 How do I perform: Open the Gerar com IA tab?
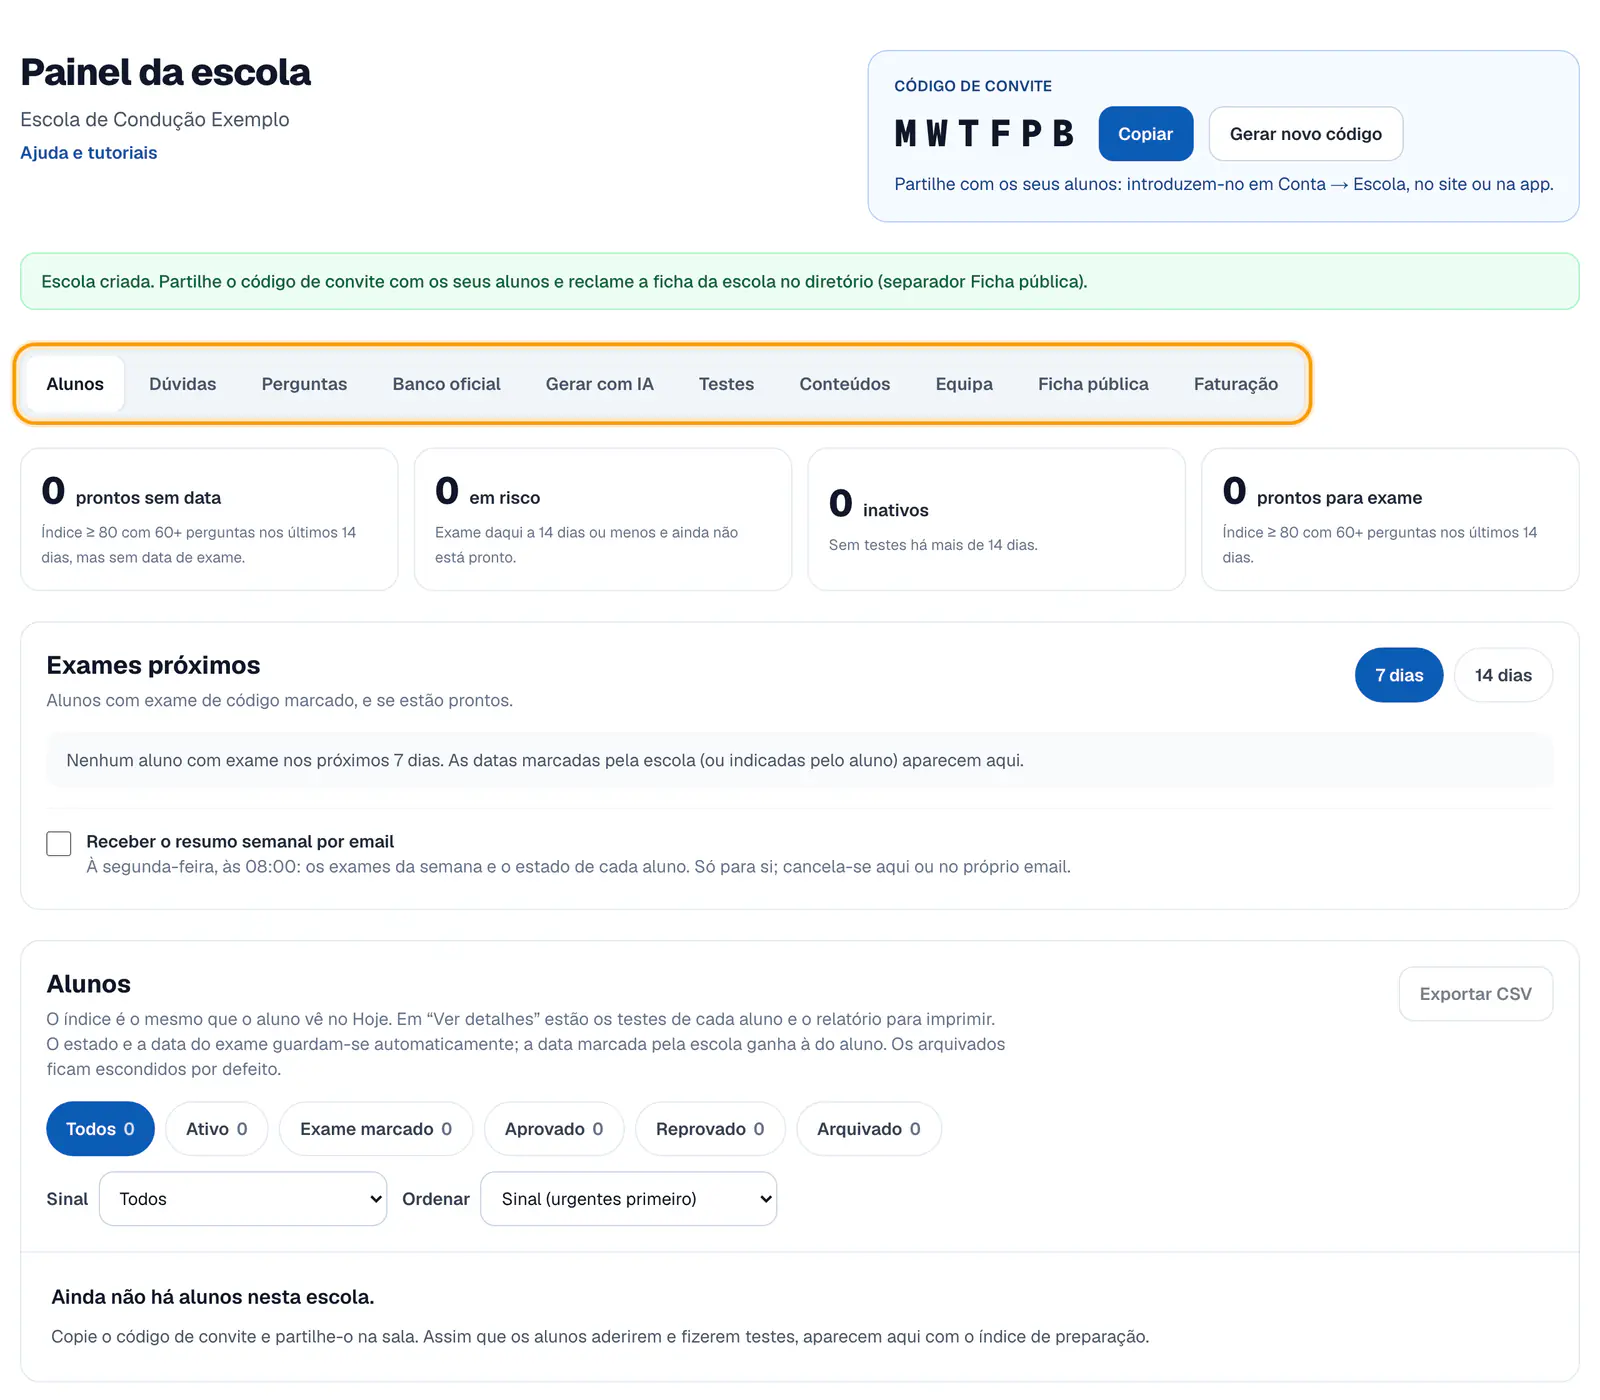tap(599, 384)
